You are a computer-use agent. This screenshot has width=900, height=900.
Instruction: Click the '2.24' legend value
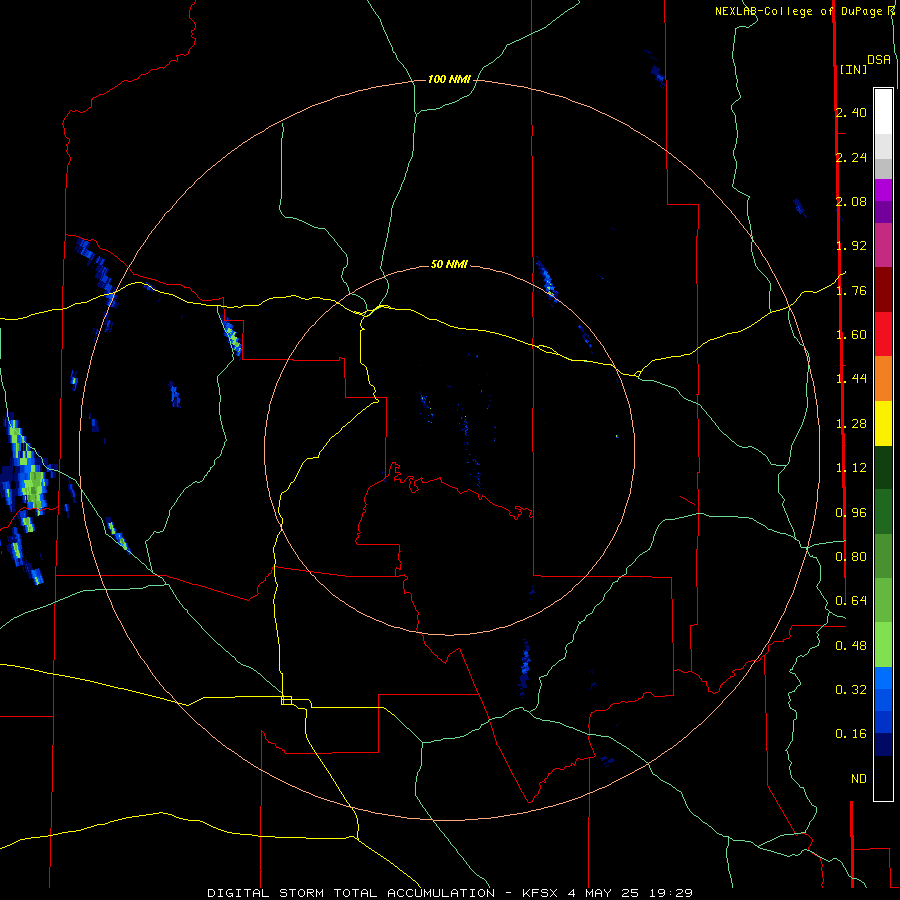[x=851, y=157]
